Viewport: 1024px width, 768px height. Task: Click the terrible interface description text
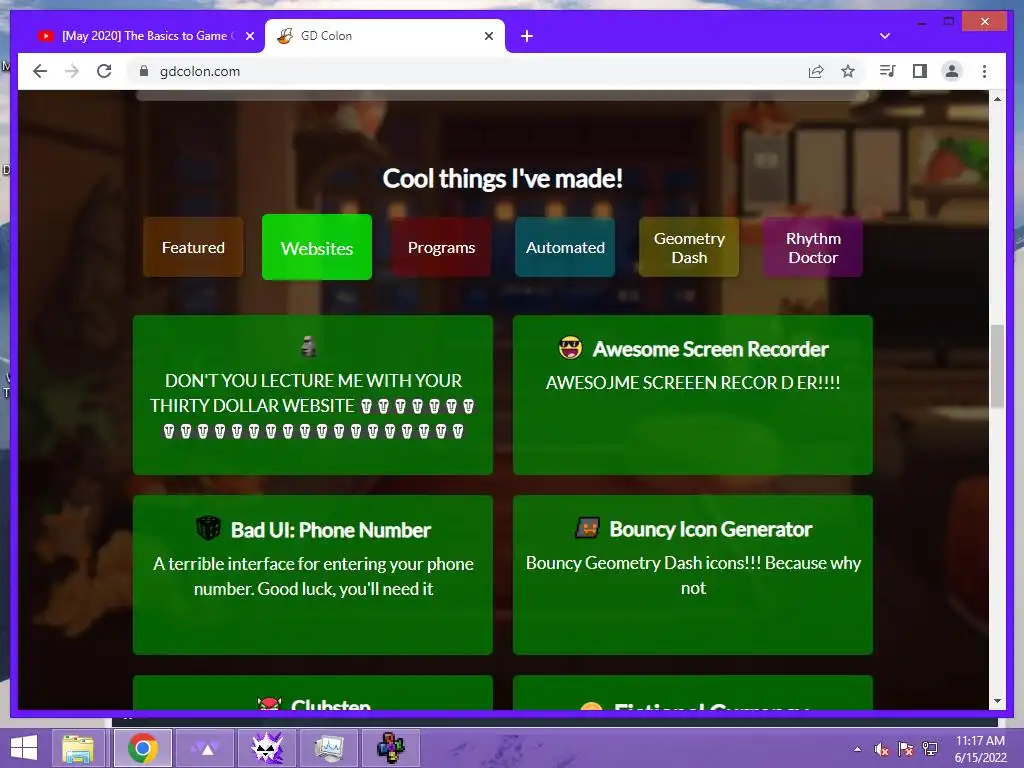(313, 576)
